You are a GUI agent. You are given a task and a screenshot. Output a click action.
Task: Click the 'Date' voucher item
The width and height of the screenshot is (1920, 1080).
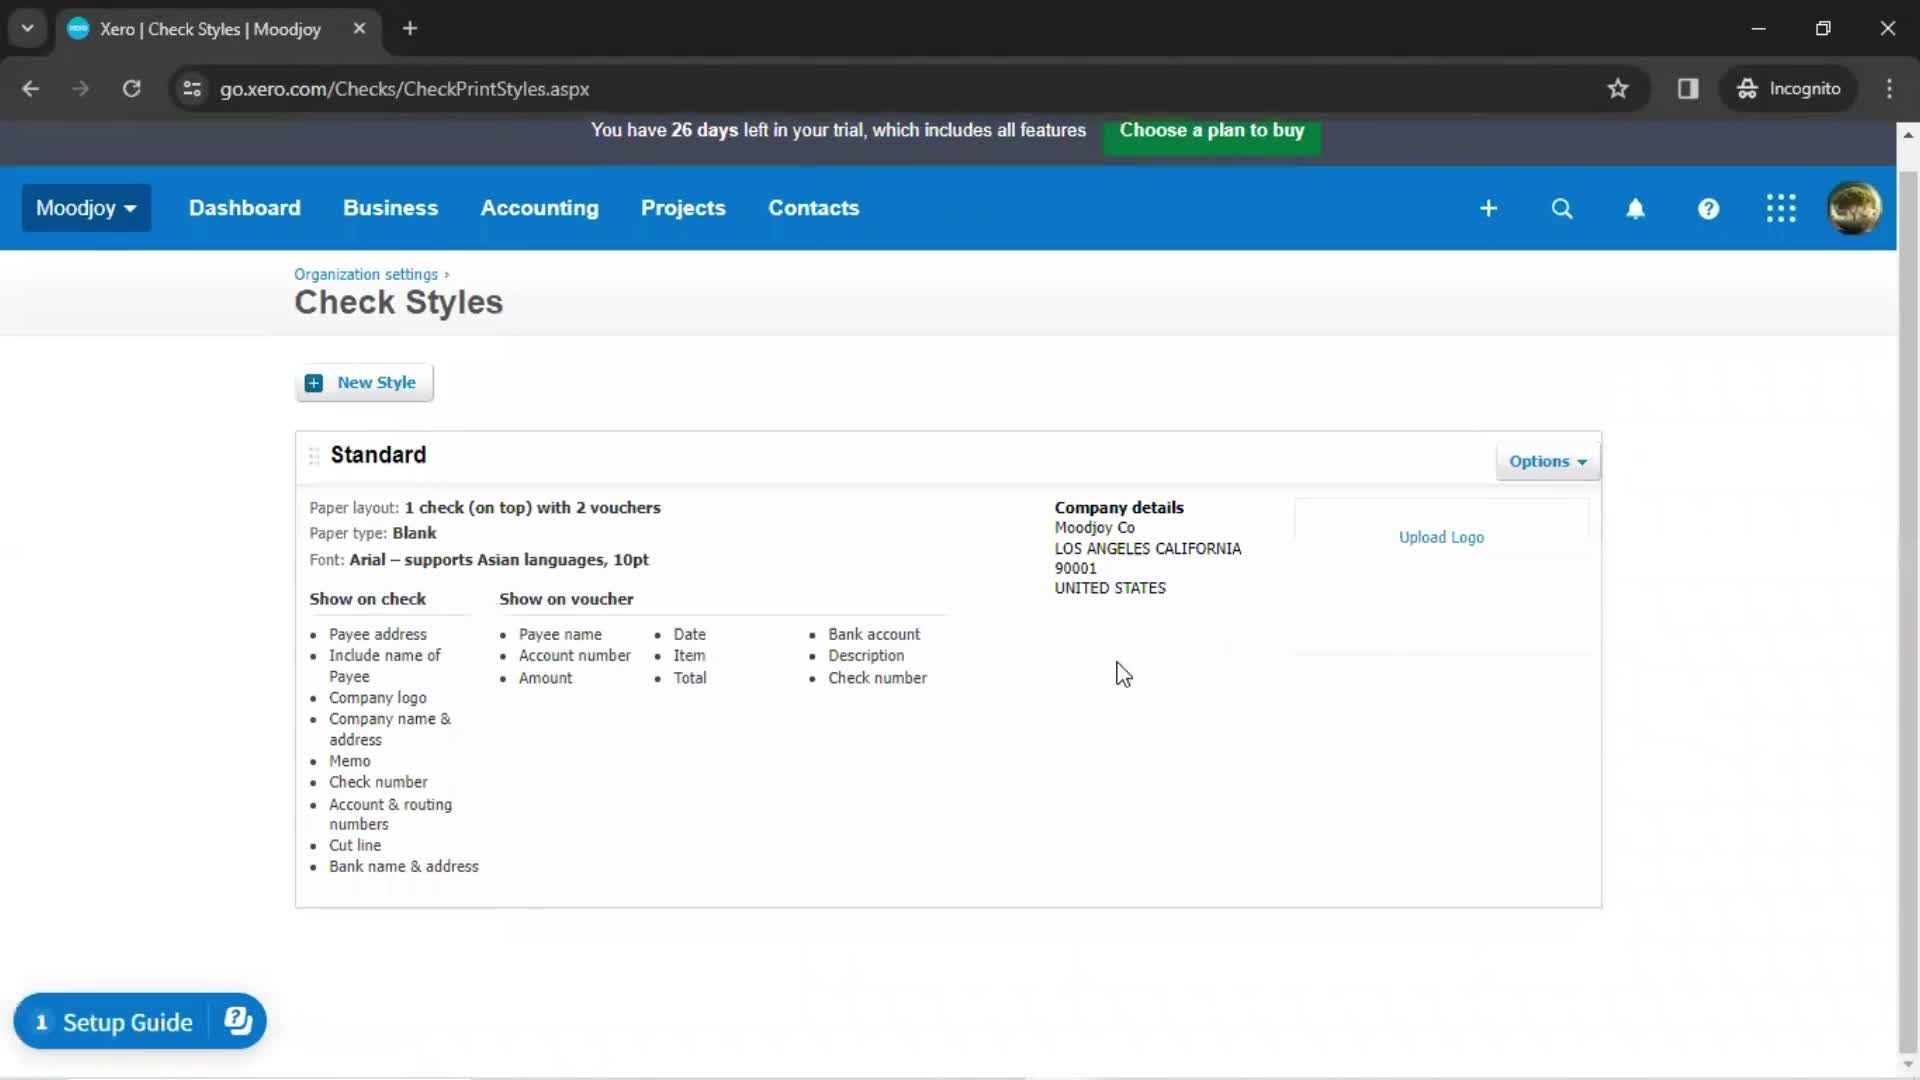tap(690, 635)
